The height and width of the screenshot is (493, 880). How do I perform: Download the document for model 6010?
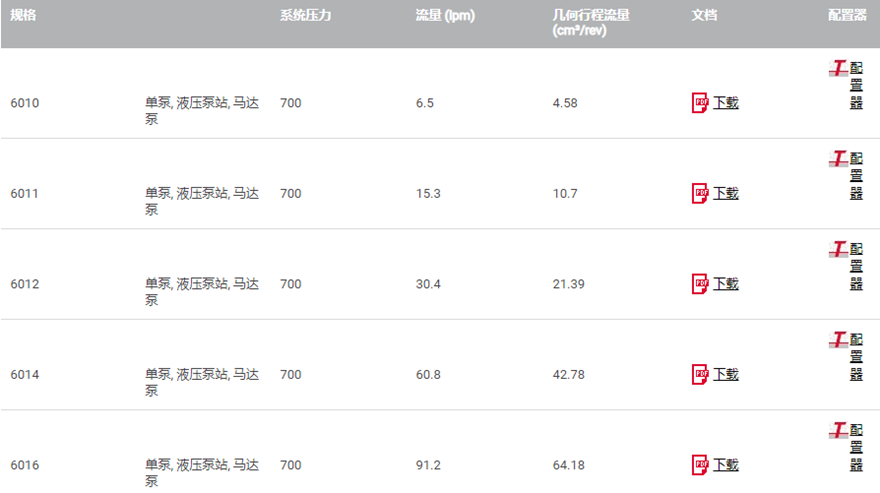(x=726, y=103)
